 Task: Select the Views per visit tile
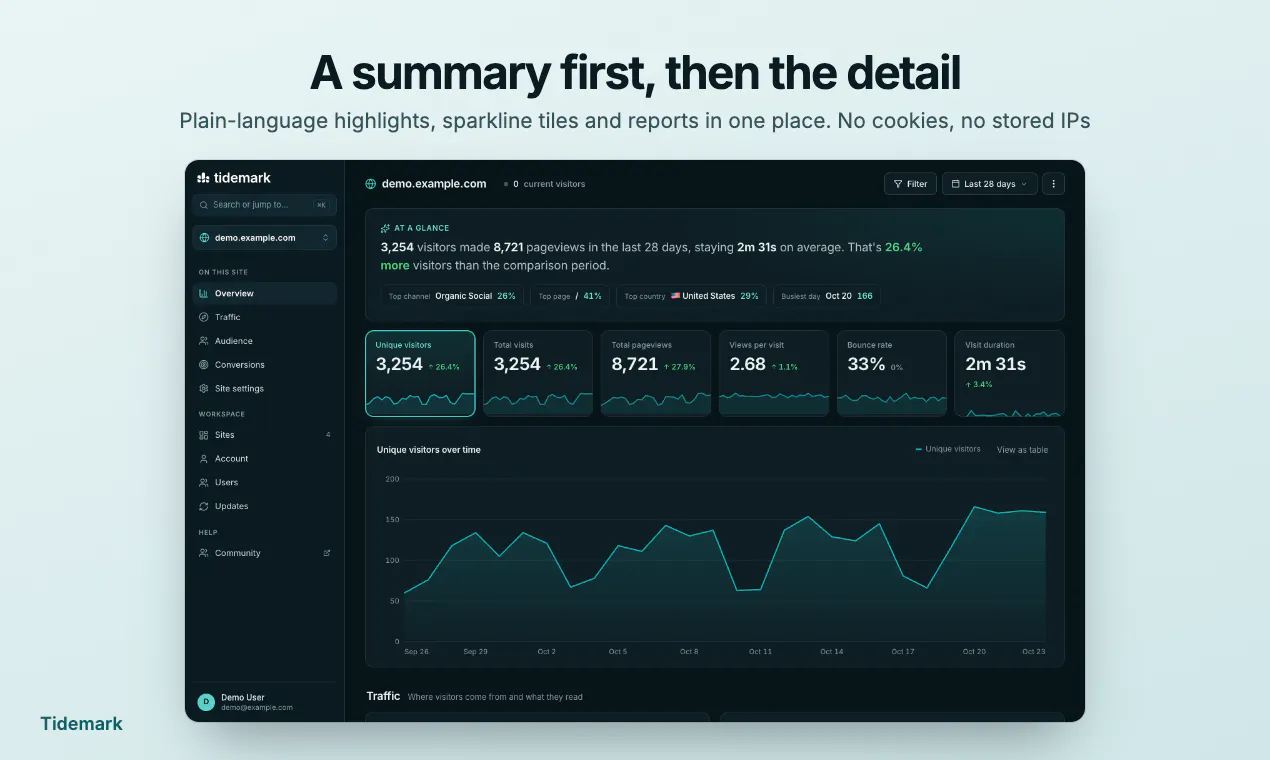click(x=774, y=373)
